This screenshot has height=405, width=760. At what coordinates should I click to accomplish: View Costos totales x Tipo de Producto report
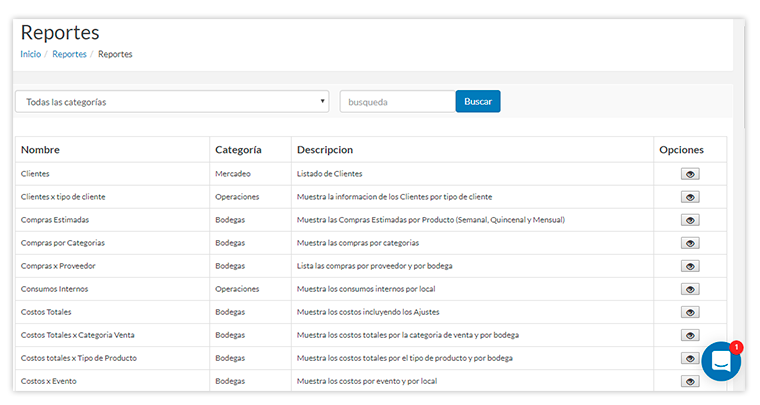click(690, 358)
